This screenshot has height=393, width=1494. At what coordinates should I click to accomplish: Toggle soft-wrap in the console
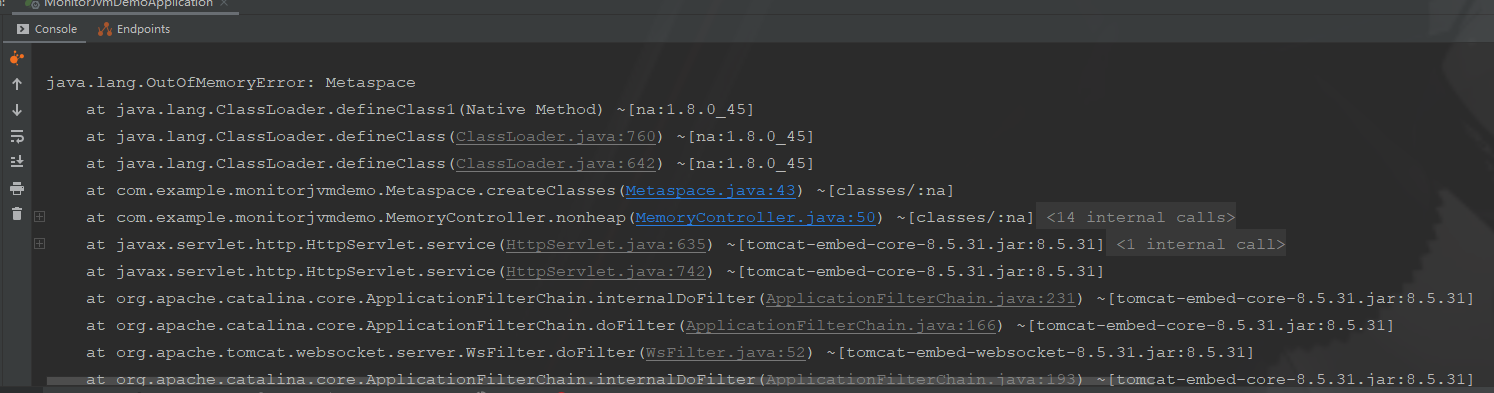[x=16, y=136]
